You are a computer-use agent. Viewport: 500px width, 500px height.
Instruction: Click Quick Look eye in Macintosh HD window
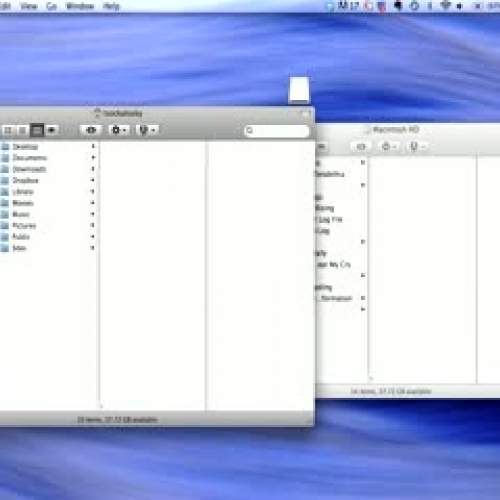[361, 146]
